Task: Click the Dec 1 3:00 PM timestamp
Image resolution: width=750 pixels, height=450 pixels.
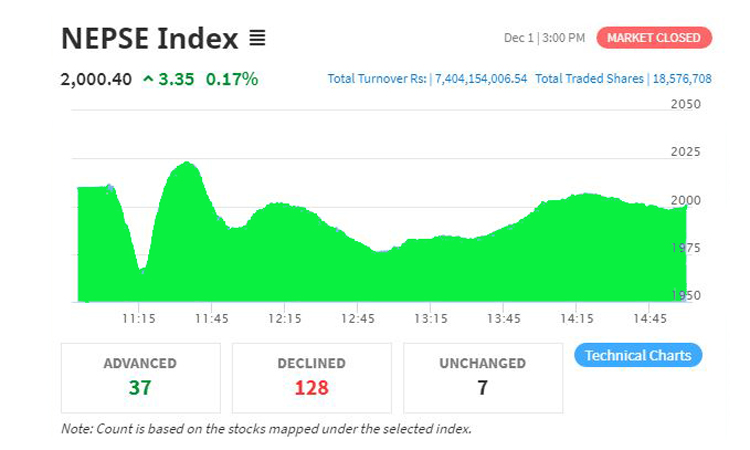Action: [x=544, y=38]
